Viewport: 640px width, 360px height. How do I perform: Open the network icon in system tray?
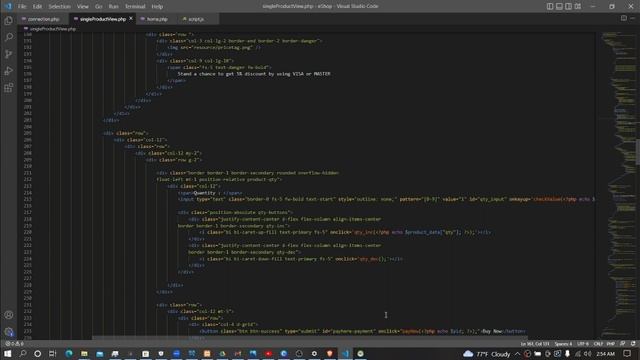pos(578,354)
